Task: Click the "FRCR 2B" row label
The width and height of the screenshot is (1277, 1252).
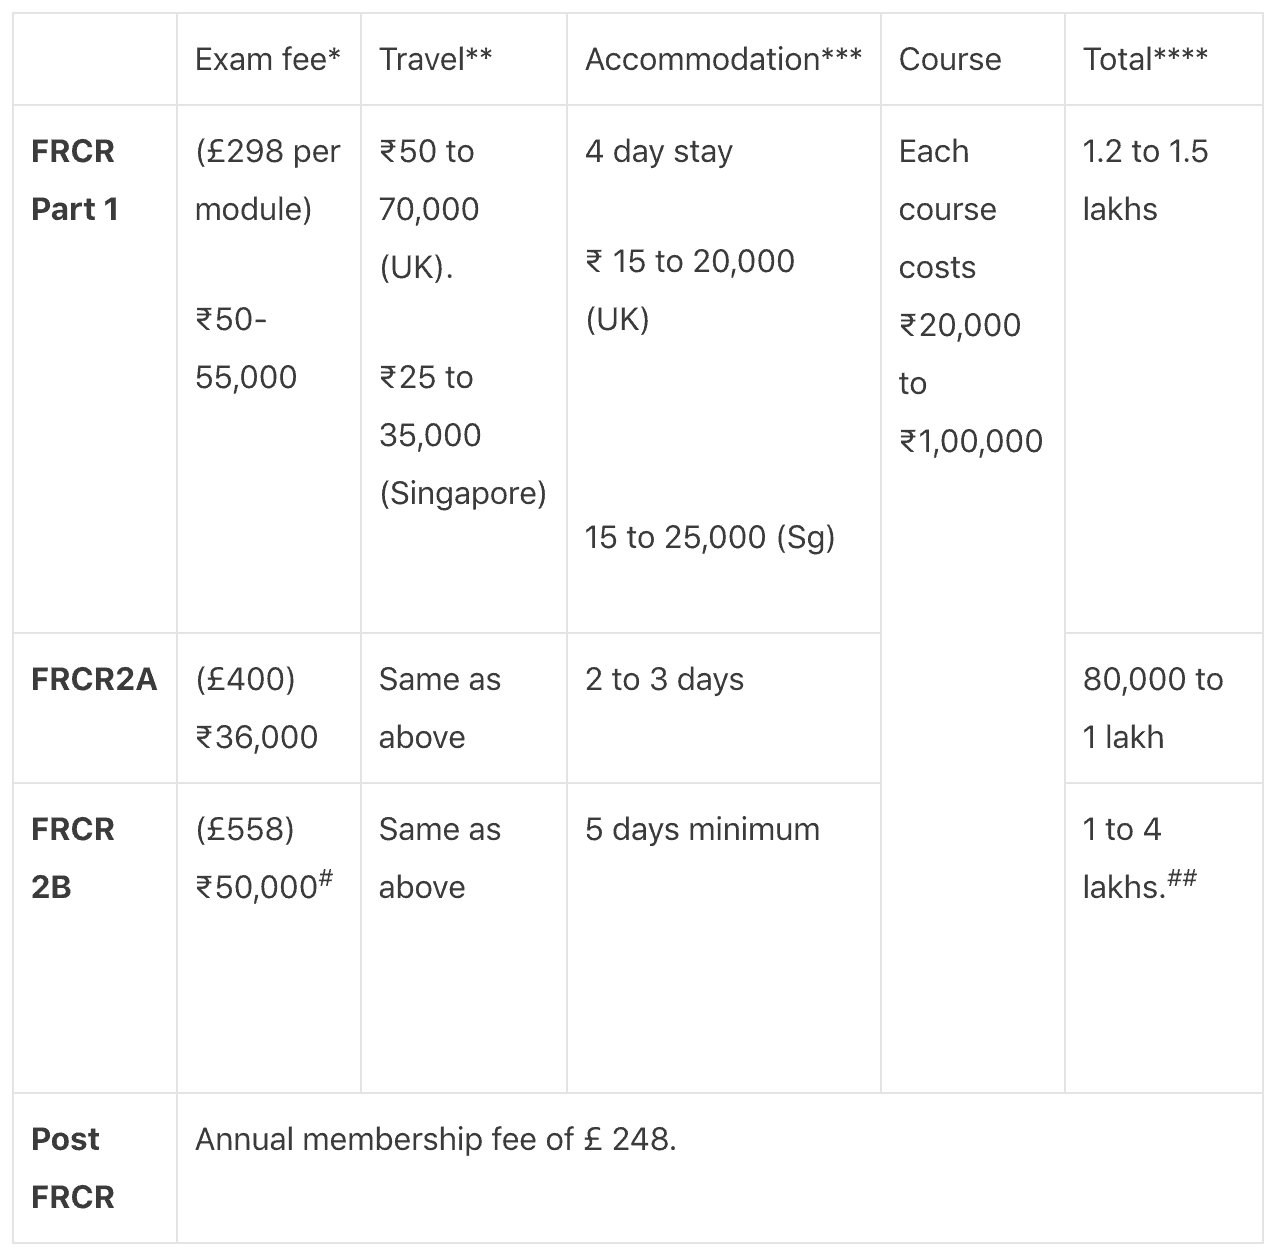Action: 72,858
